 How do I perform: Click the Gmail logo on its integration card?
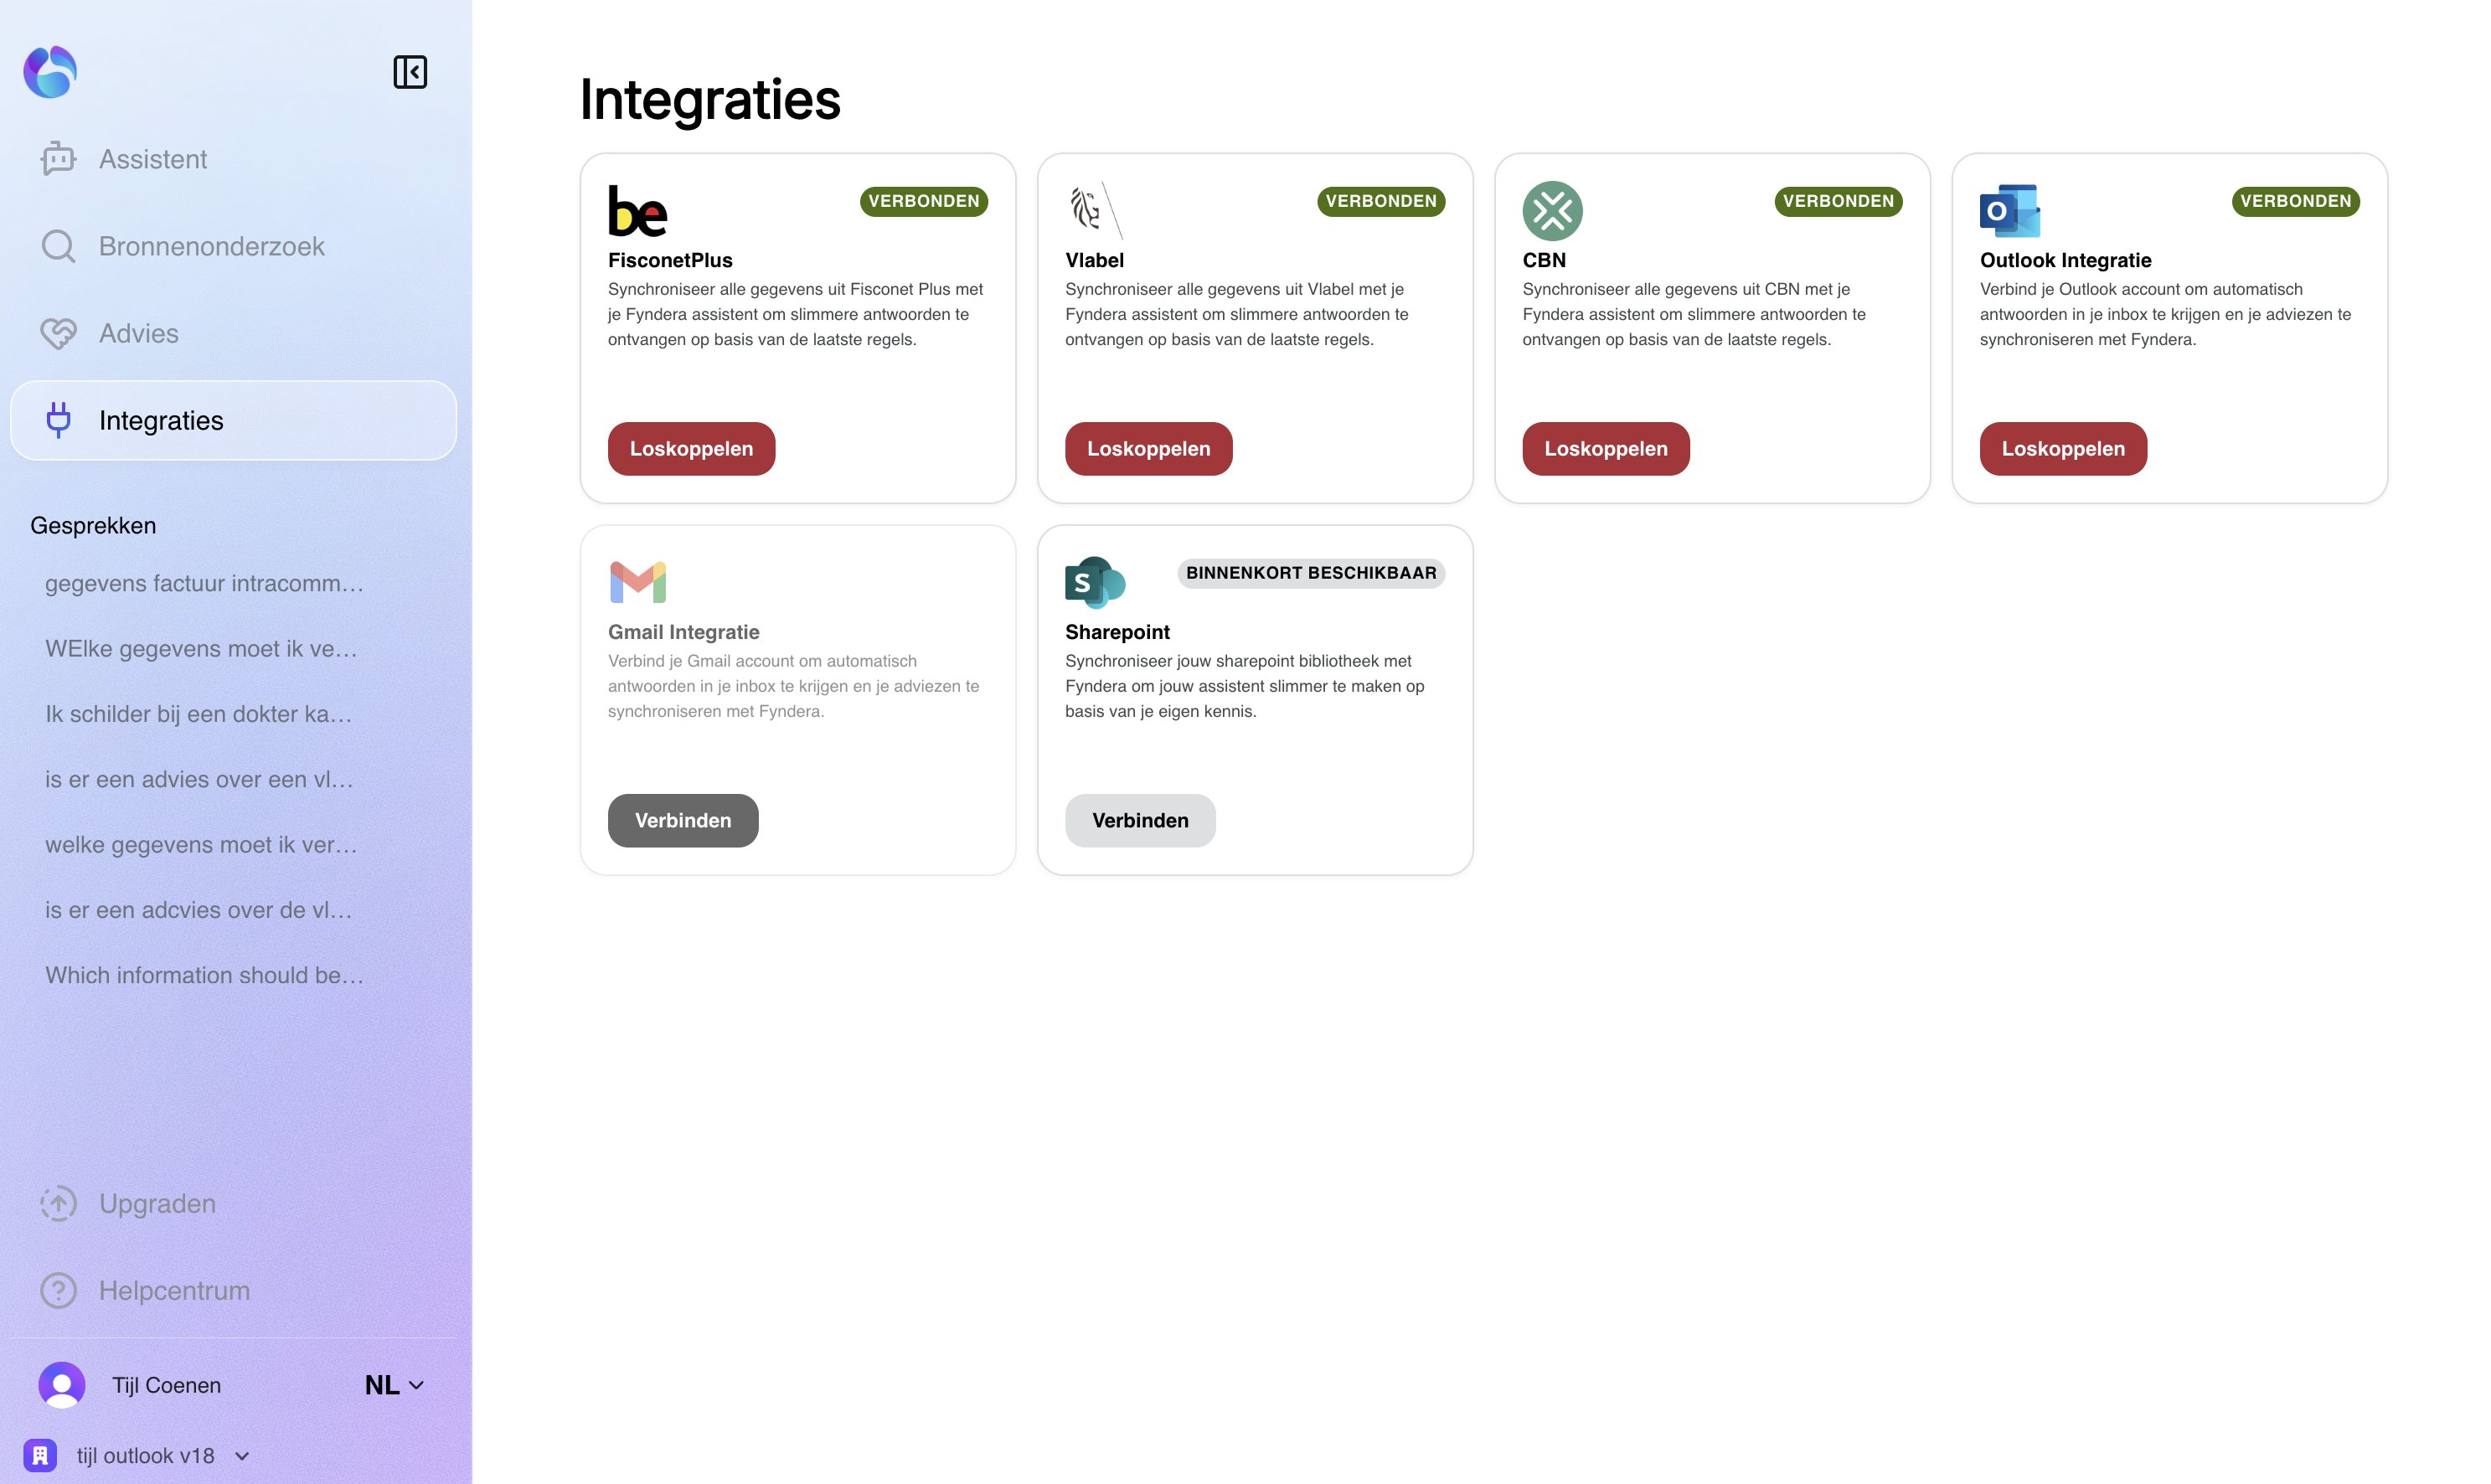(637, 580)
